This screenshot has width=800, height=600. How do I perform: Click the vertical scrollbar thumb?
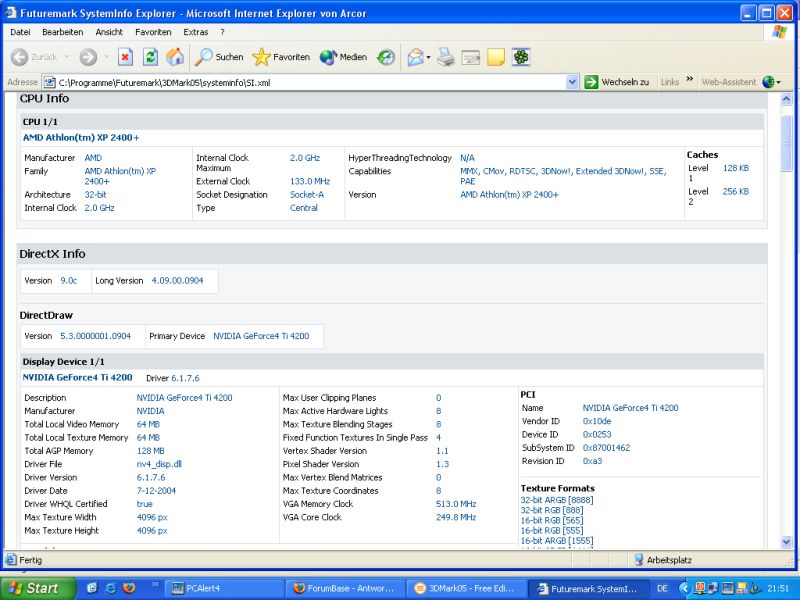click(786, 143)
